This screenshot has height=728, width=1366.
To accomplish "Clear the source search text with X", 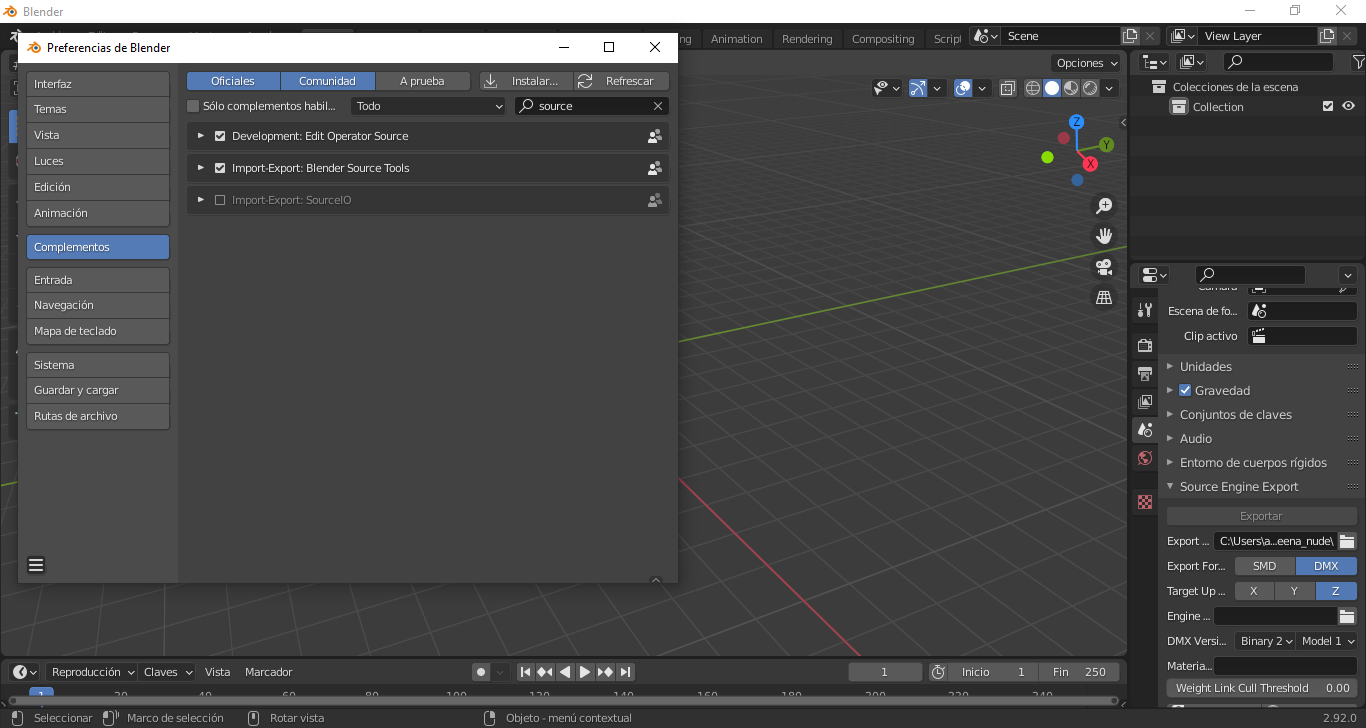I will (658, 106).
